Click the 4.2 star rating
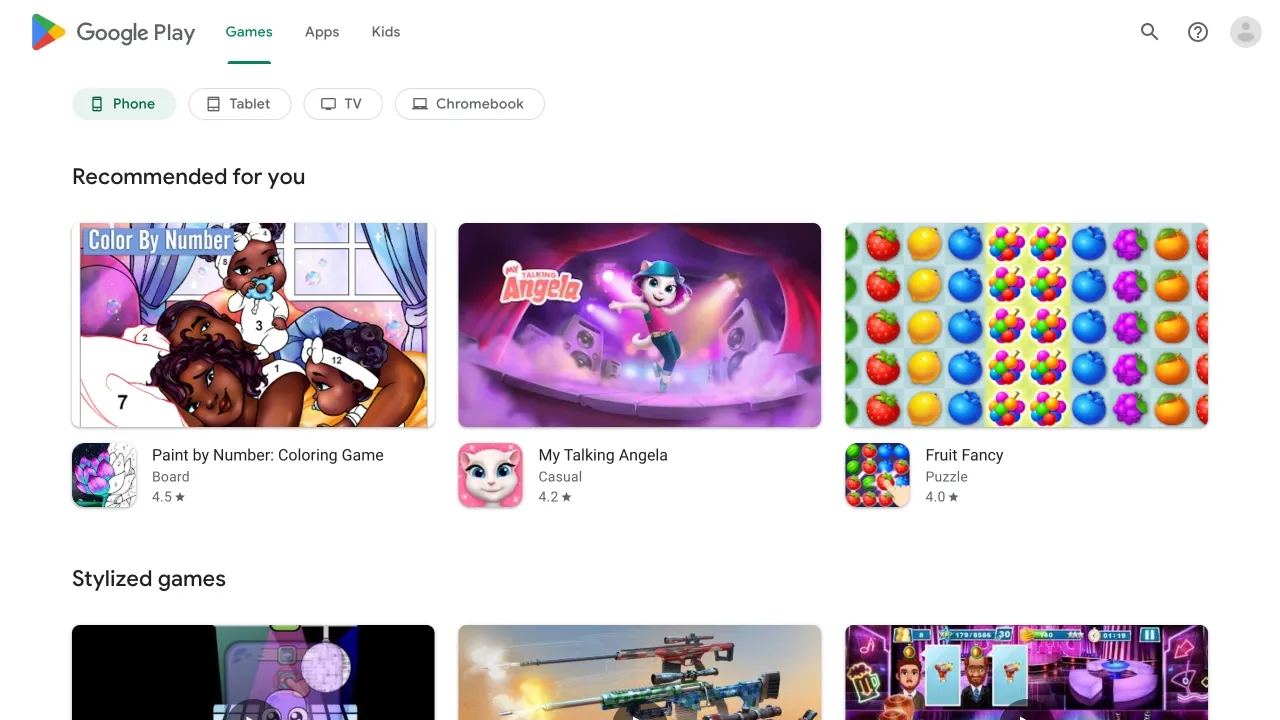 pos(555,497)
